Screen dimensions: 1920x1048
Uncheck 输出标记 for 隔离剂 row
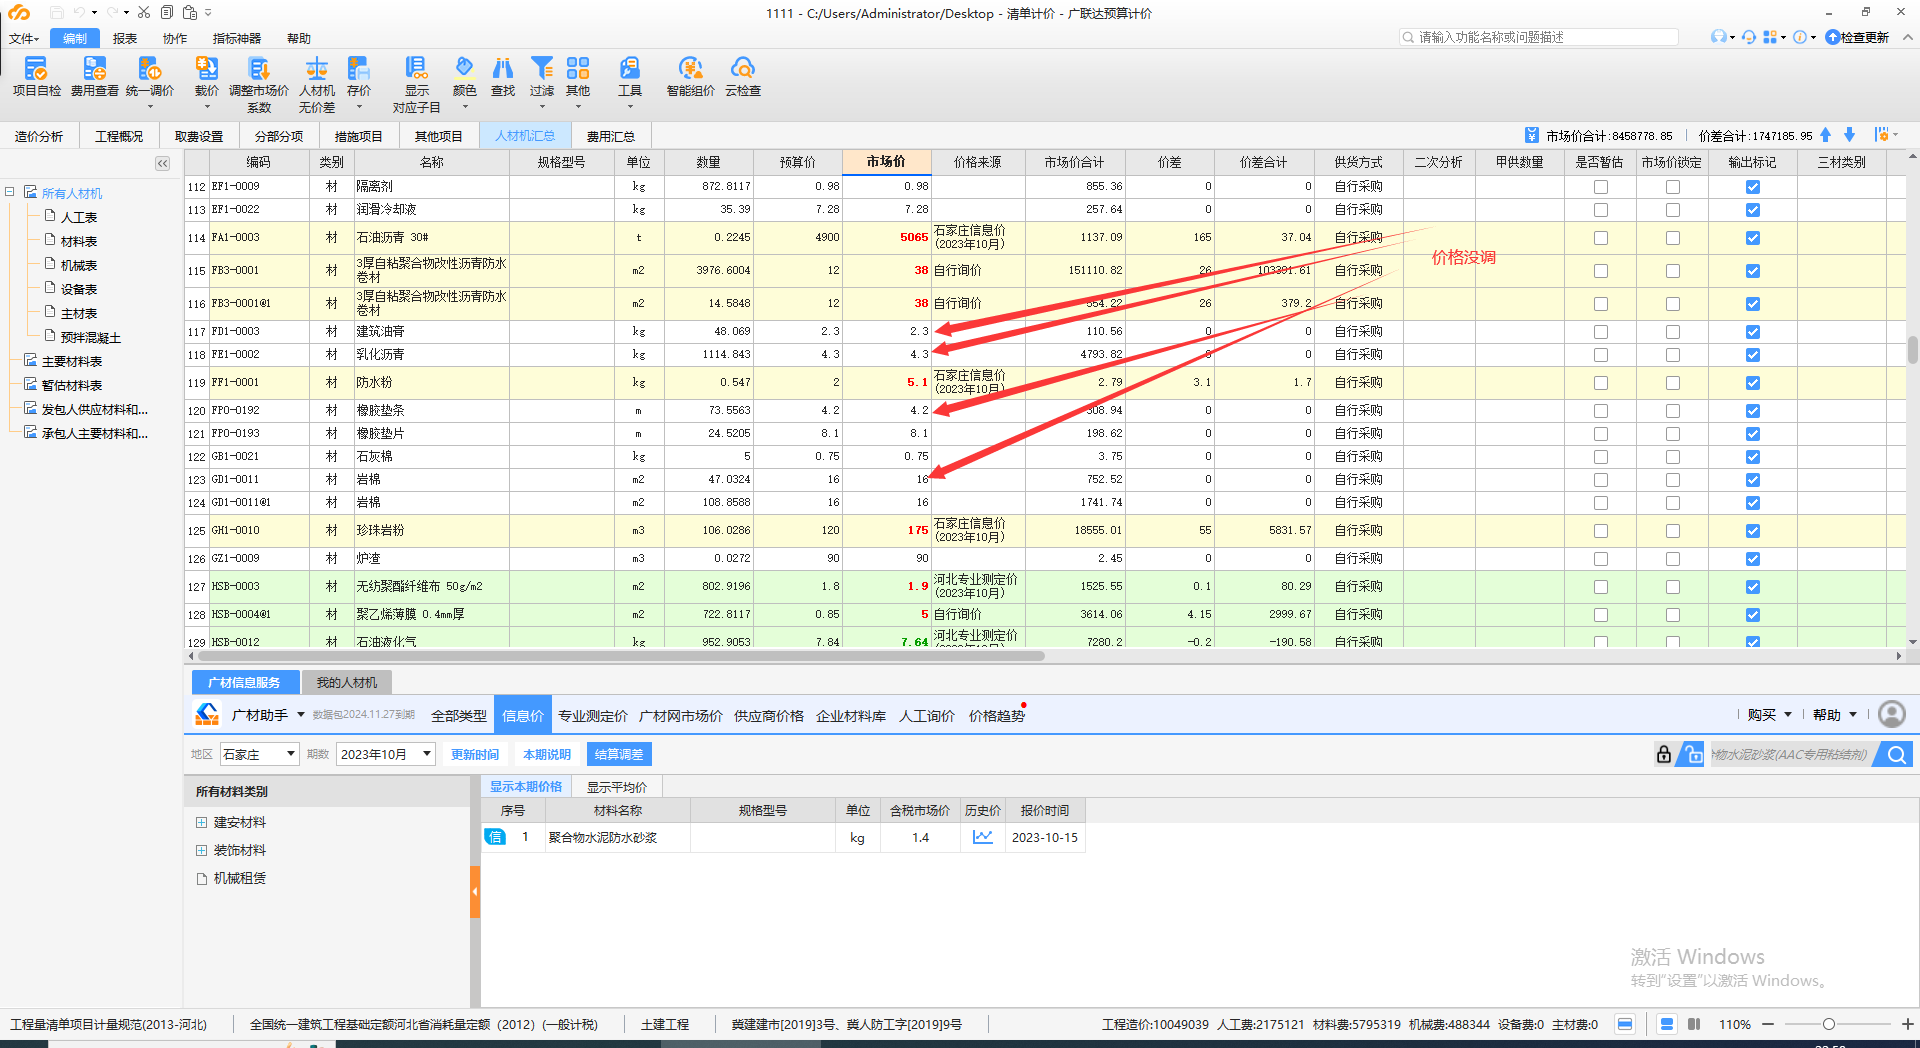tap(1753, 187)
